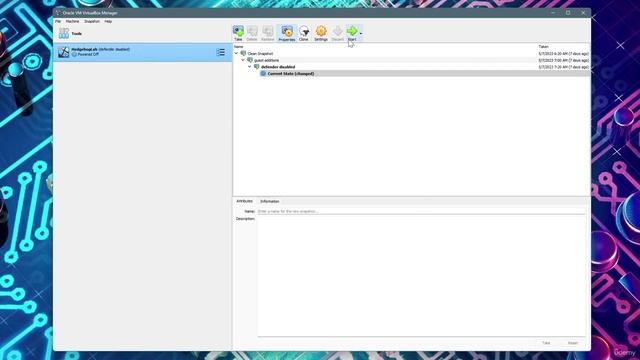Start the VM with the green arrow
The image size is (640, 360).
[x=352, y=33]
